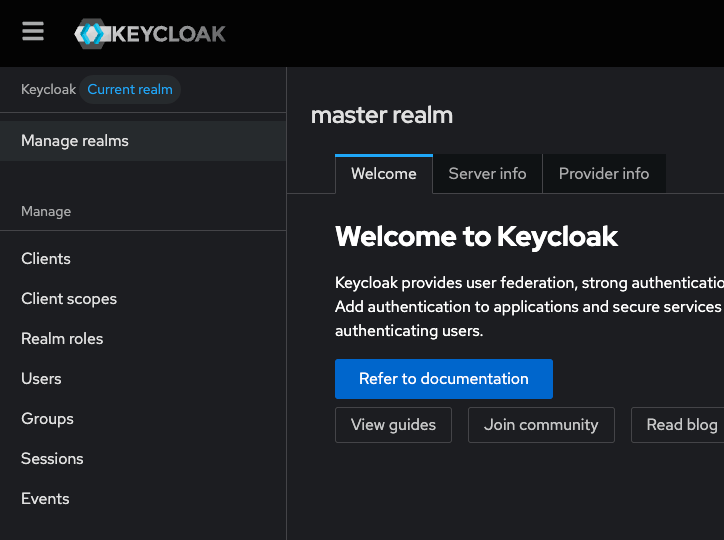Open Events in sidebar

click(x=143, y=498)
